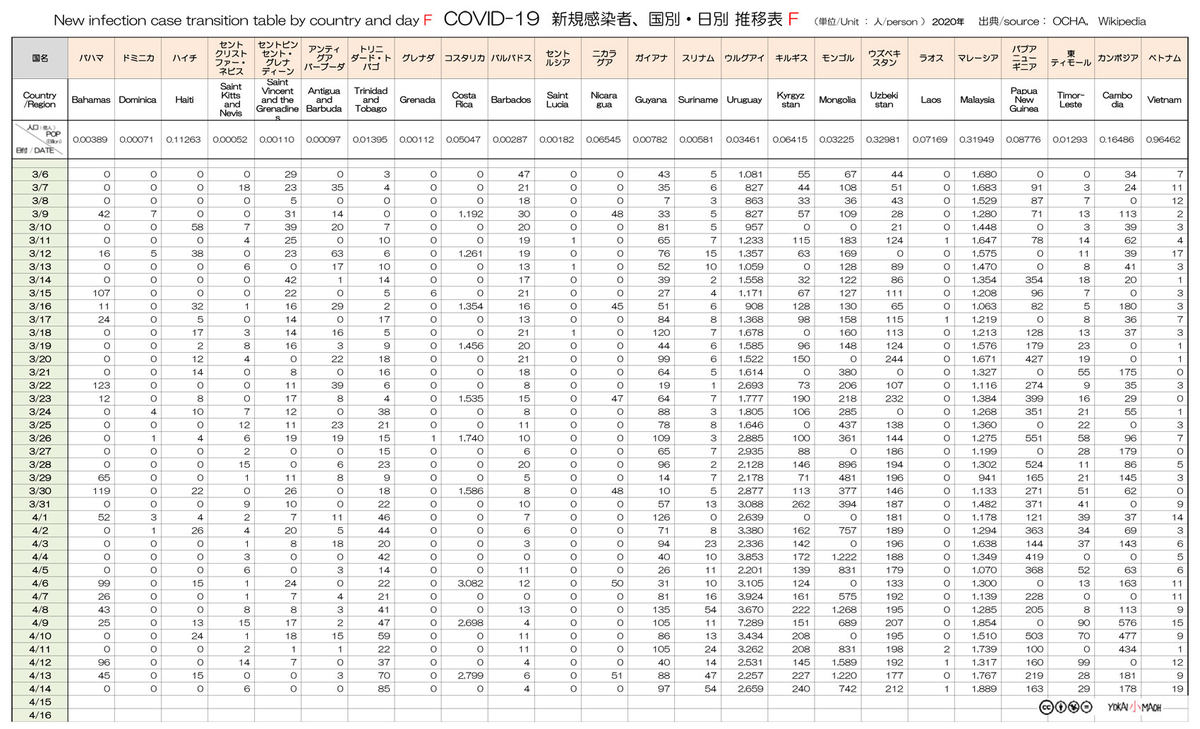Image resolution: width=1200 pixels, height=729 pixels.
Task: Select the Antigua and Barbuda header
Action: [x=323, y=100]
